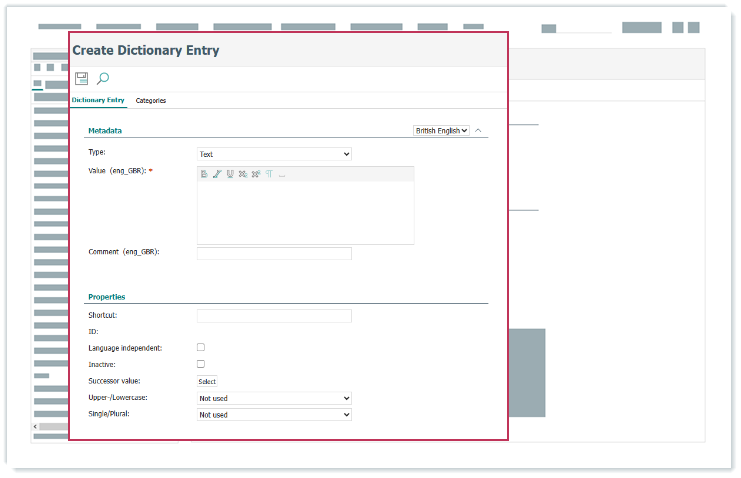
Task: Enable the Language independent checkbox
Action: coord(201,347)
